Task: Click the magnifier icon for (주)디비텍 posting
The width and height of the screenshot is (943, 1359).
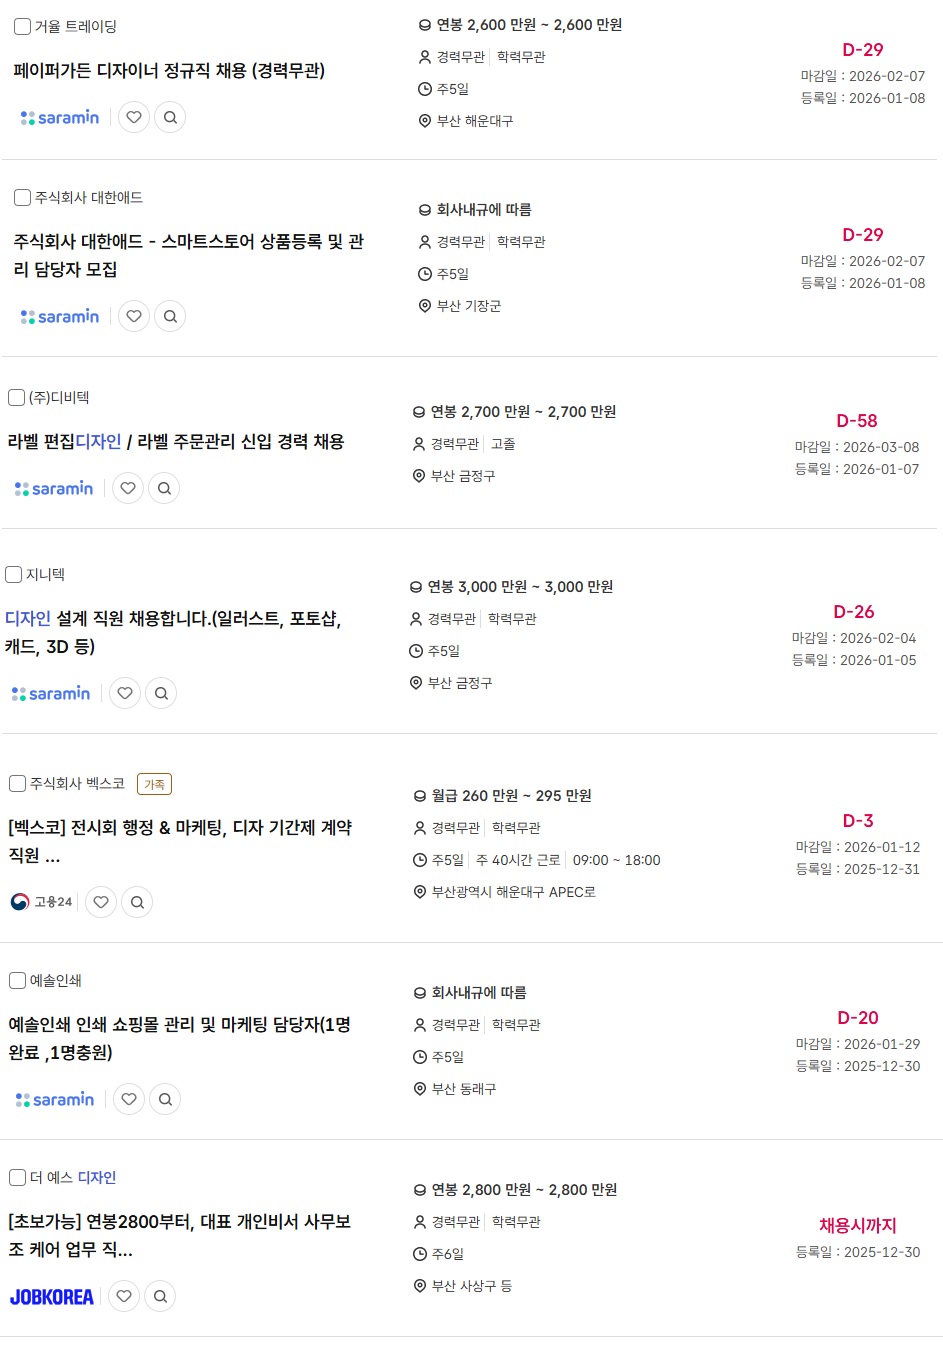Action: tap(165, 488)
